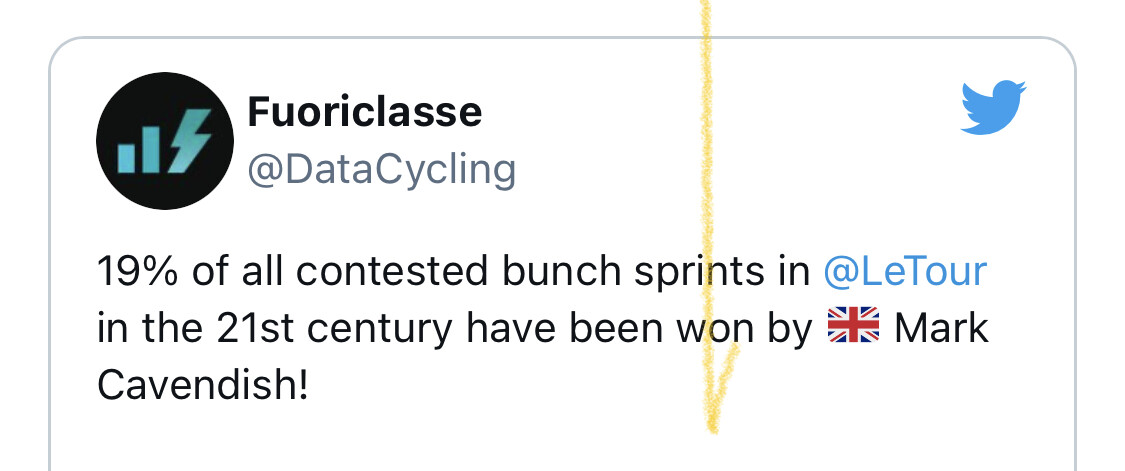Click the blue Twitter bird logo
The height and width of the screenshot is (471, 1125).
pyautogui.click(x=993, y=107)
